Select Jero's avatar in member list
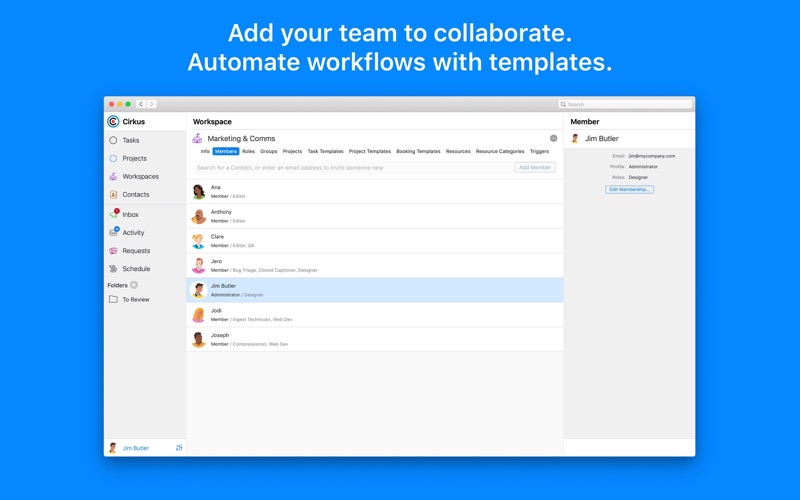This screenshot has height=500, width=800. (198, 265)
